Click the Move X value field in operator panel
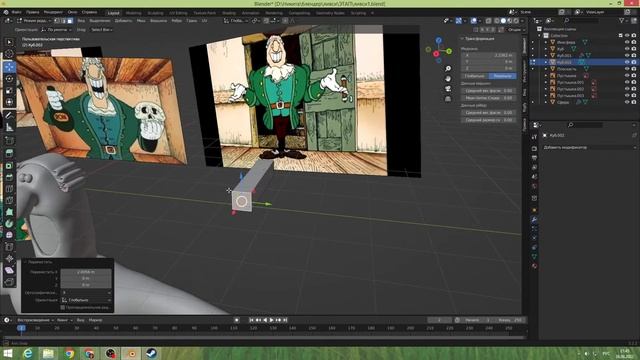Screen dimensions: 640x360 (x=86, y=271)
